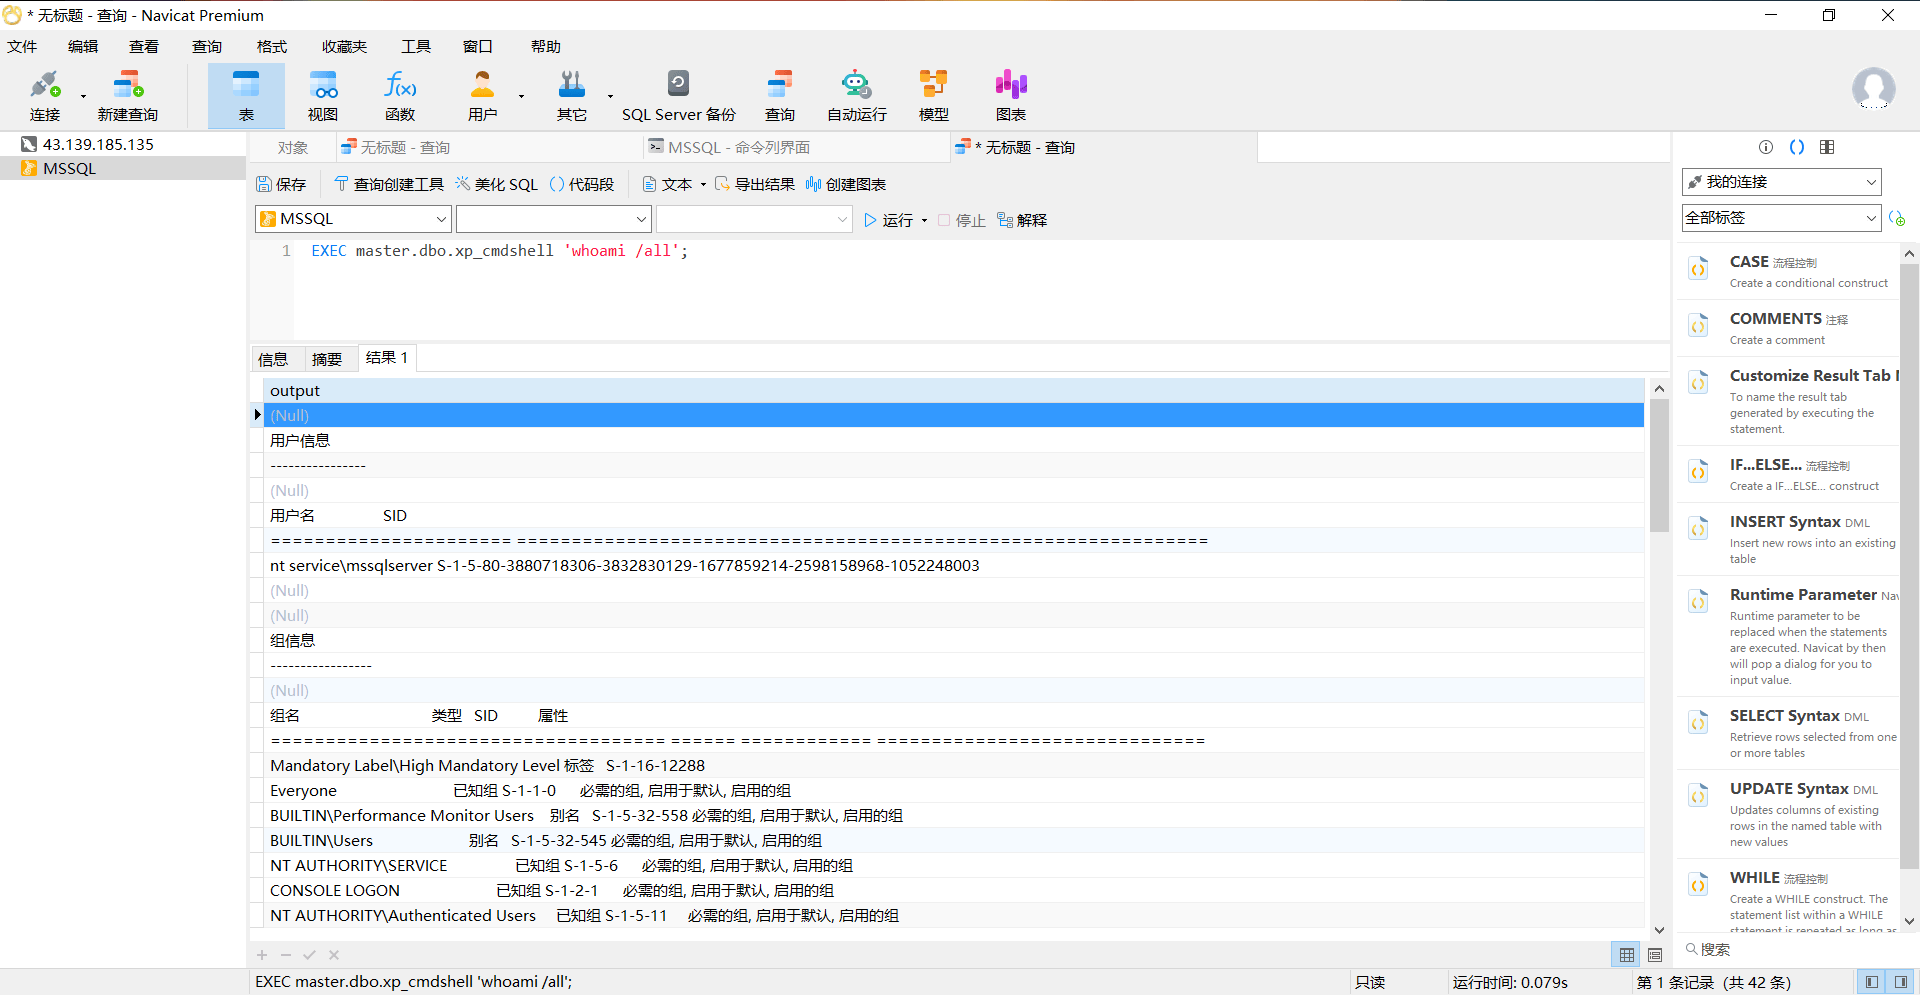Open the Chart (图表) toolbar icon
Viewport: 1920px width, 995px height.
coord(1010,96)
